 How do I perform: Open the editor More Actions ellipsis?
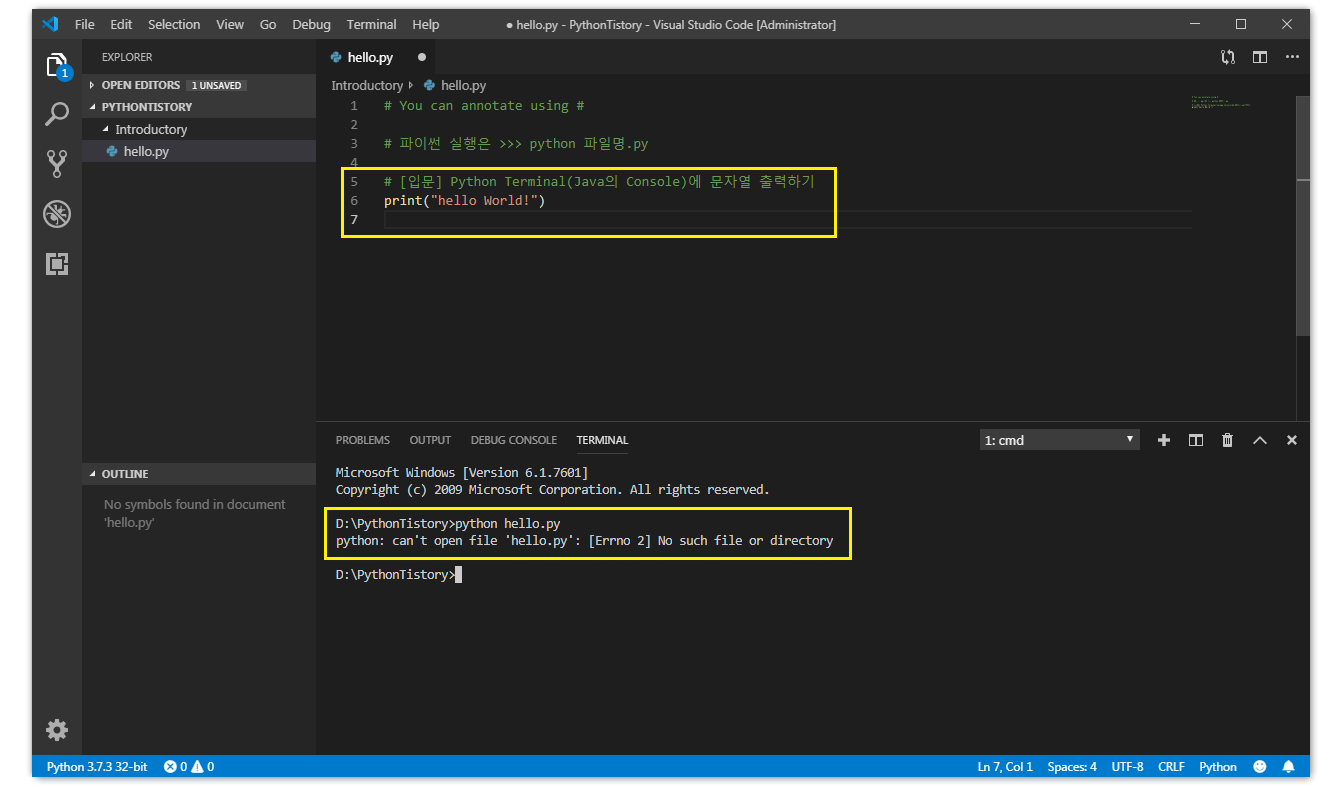pyautogui.click(x=1292, y=57)
